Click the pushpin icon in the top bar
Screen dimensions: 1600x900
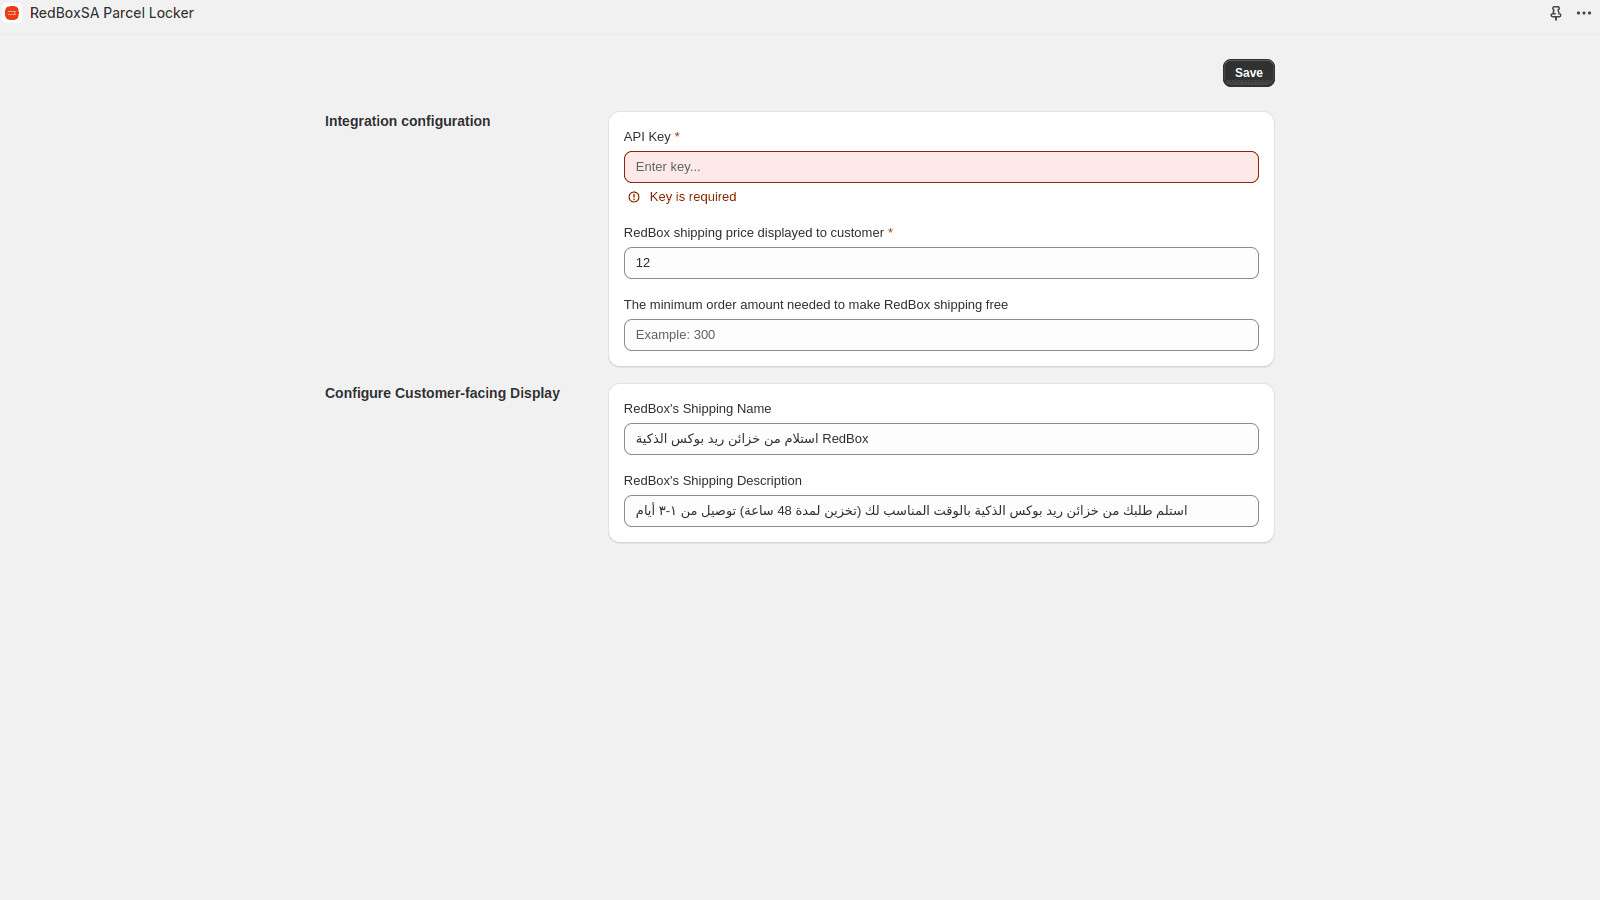[1556, 13]
